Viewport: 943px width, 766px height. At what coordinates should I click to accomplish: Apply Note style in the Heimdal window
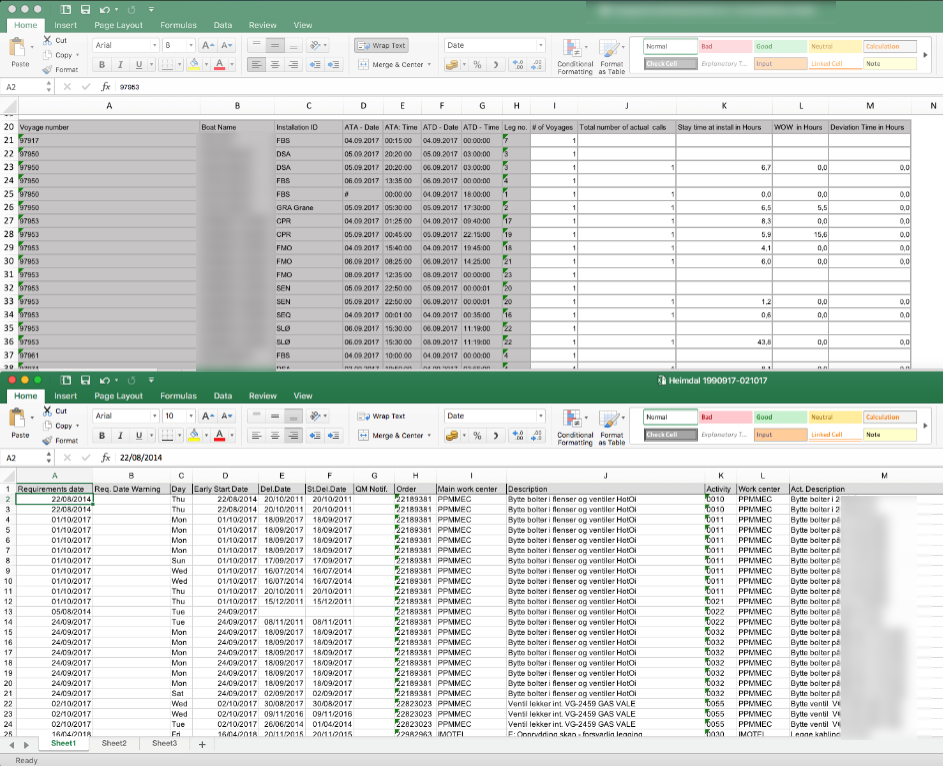coord(890,434)
